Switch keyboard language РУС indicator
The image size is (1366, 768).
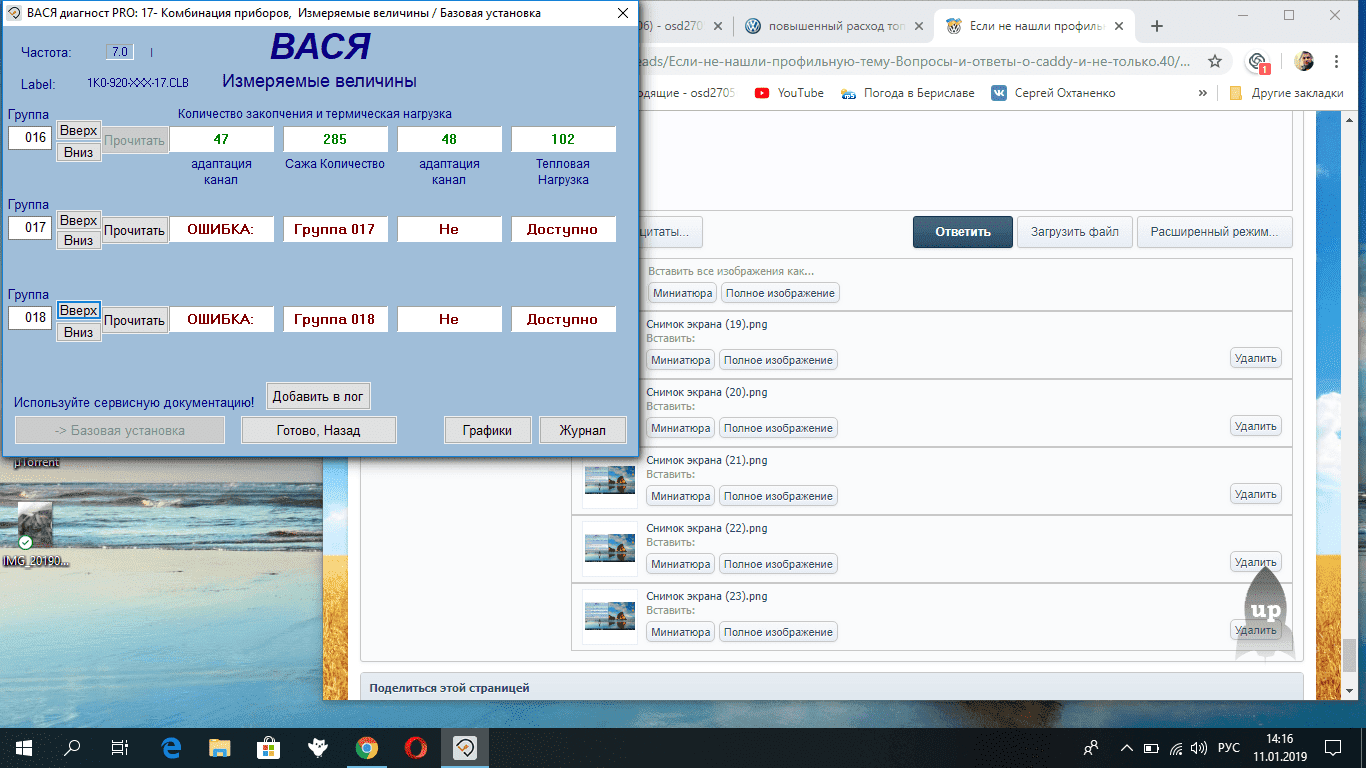point(1227,747)
